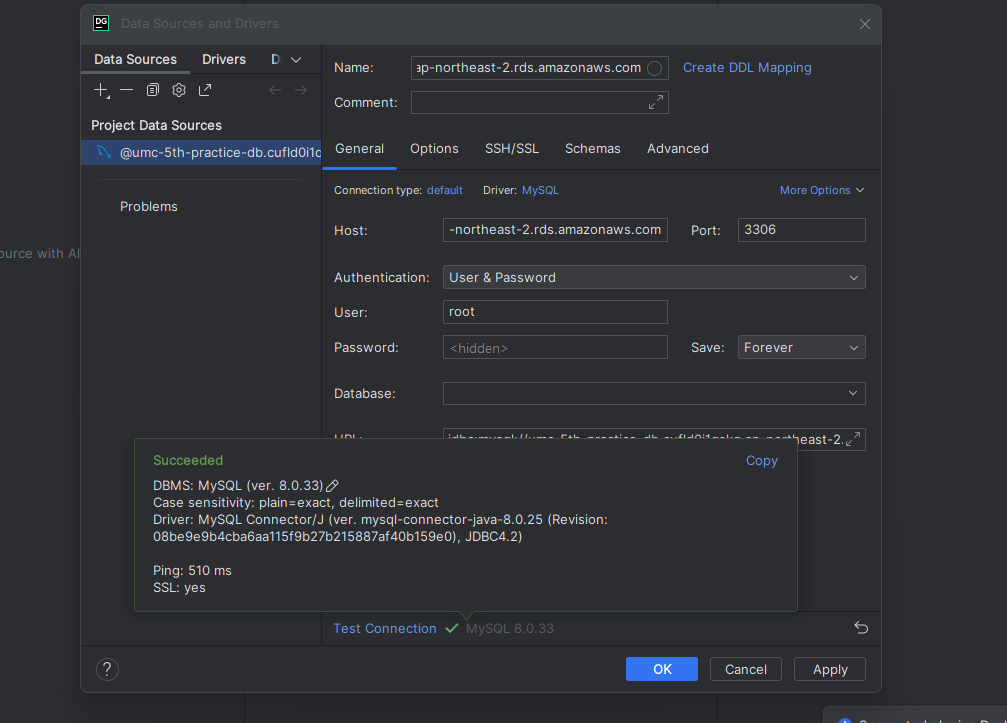Image resolution: width=1007 pixels, height=723 pixels.
Task: Navigate back with left arrow
Action: 275,91
